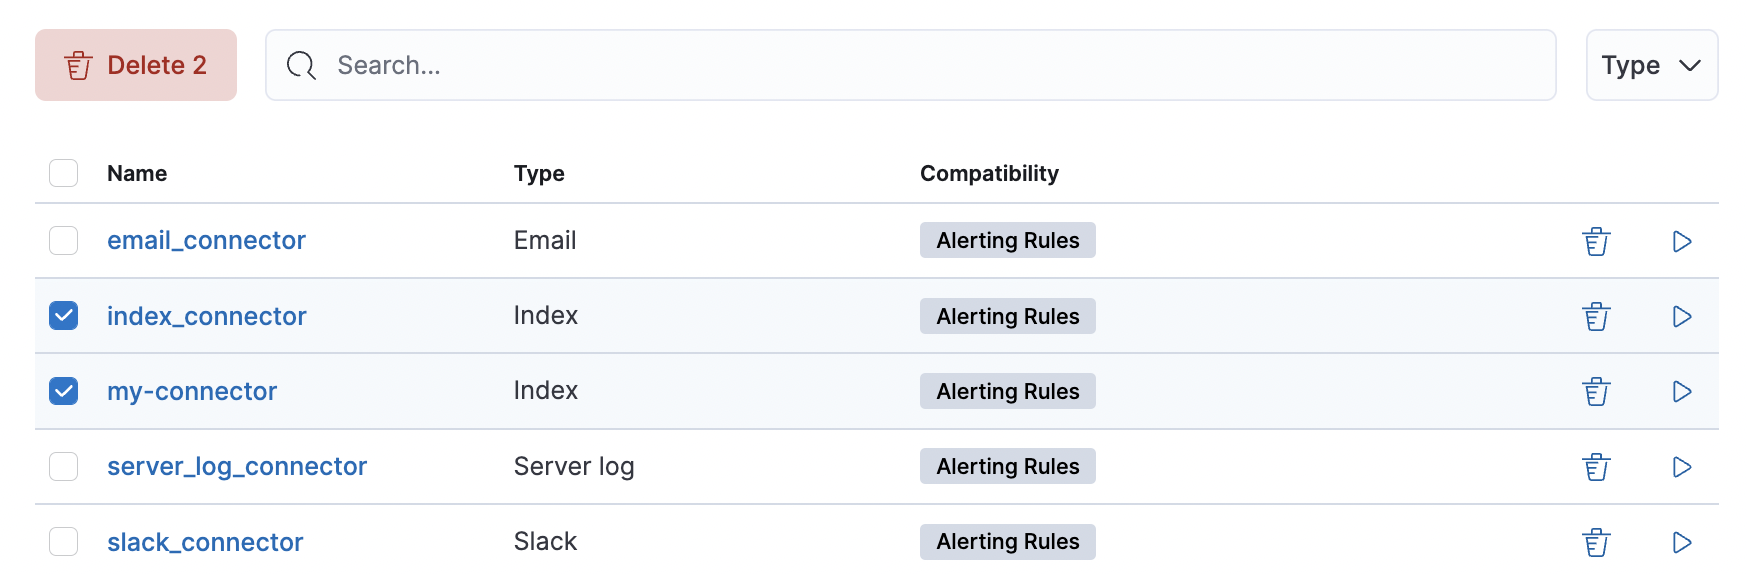The image size is (1747, 574).
Task: Click the Search connectors input field
Action: coord(910,66)
